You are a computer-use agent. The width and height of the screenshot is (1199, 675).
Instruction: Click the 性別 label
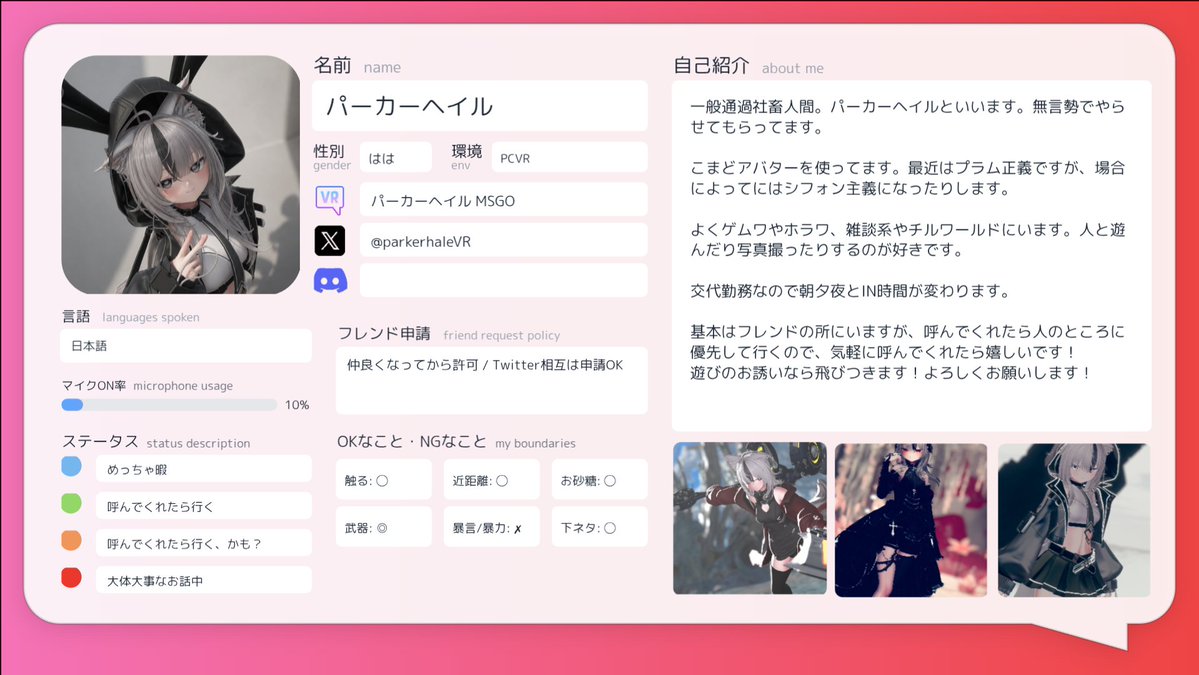tap(329, 151)
